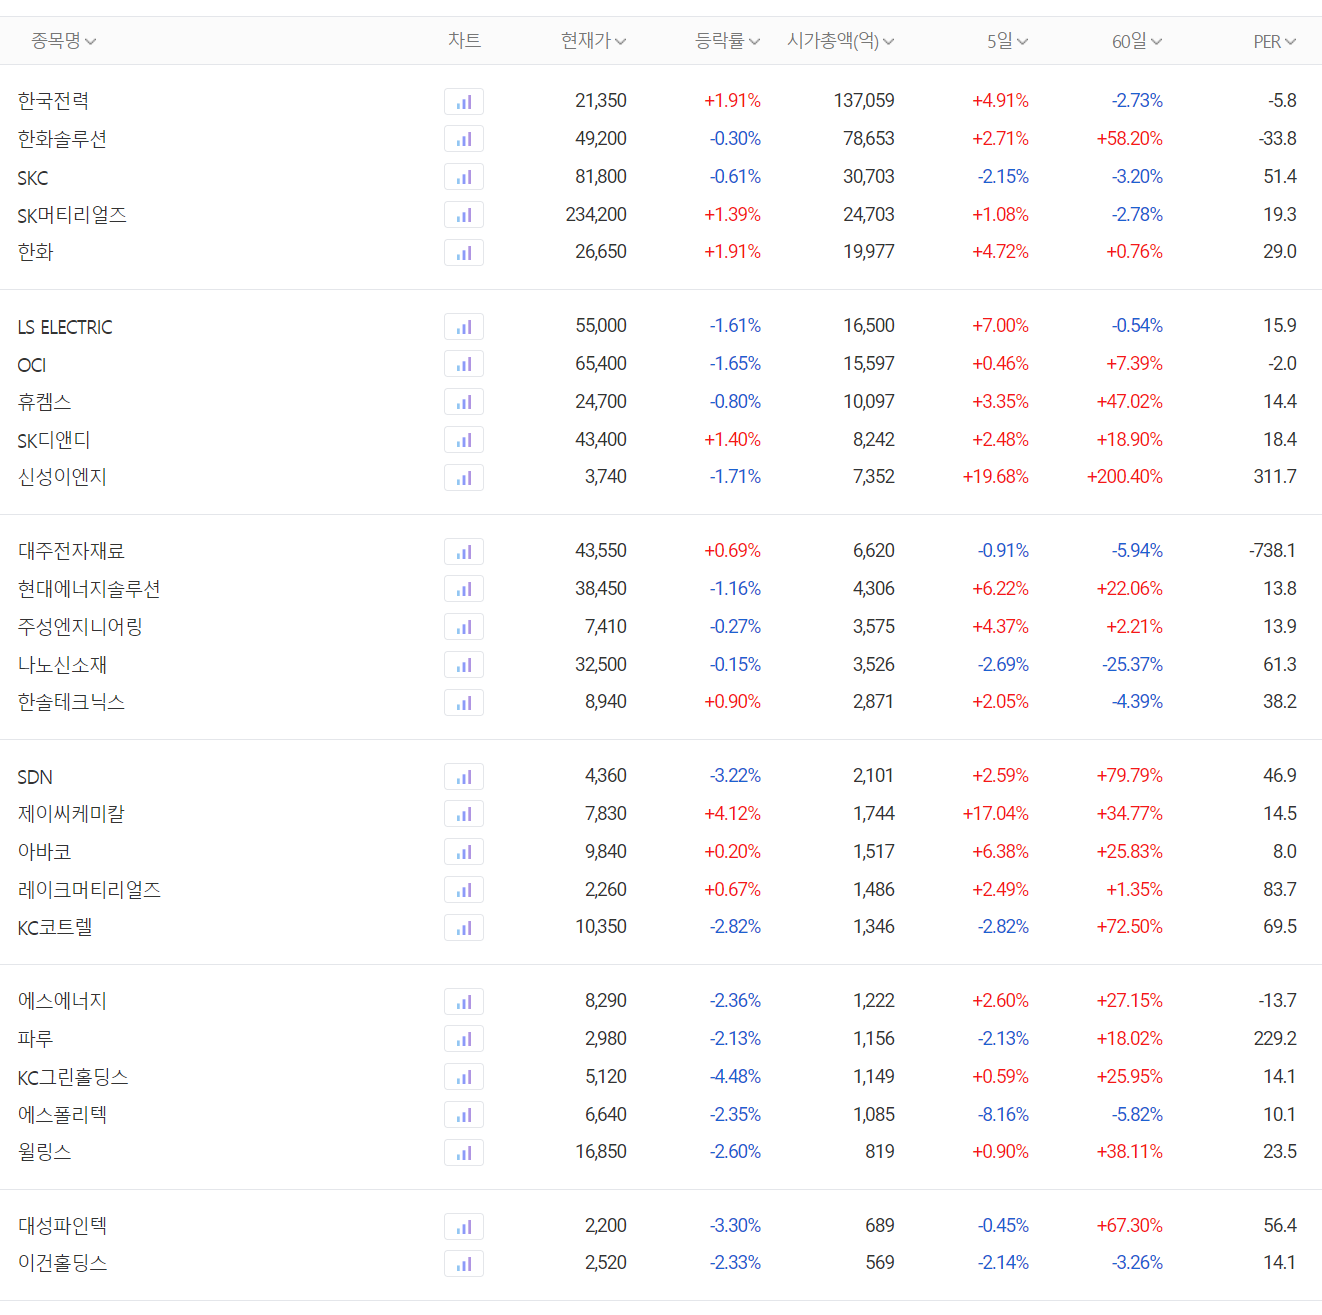Open 현대에너지솔루션 stock page
The image size is (1322, 1315).
[x=89, y=589]
